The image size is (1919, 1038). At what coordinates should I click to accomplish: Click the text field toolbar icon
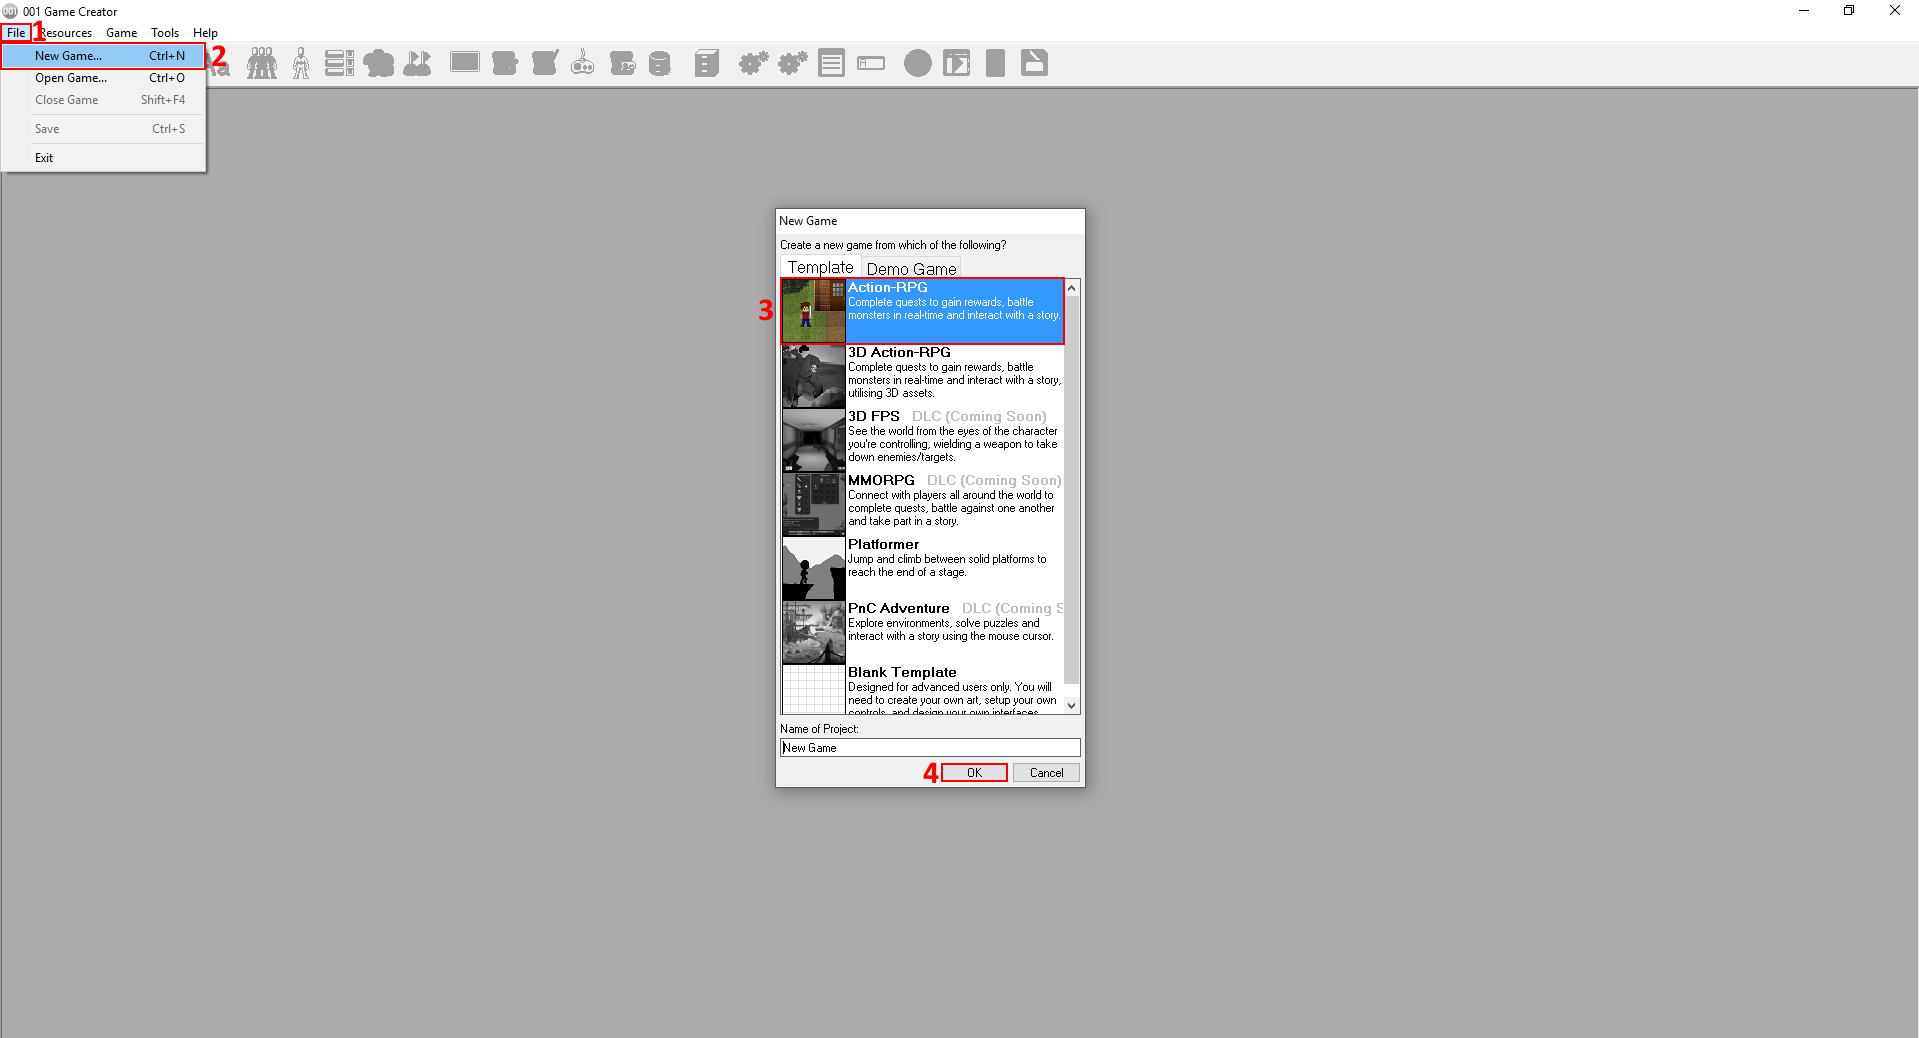click(871, 63)
